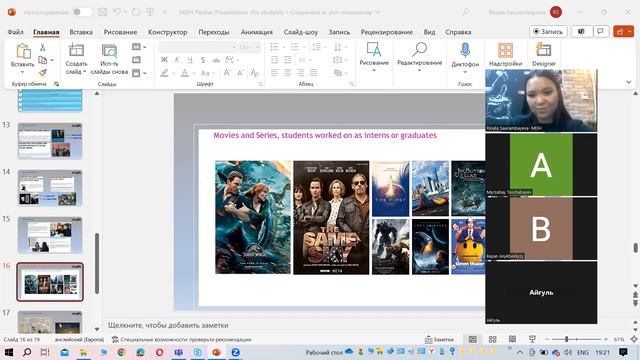Select slide 14 thumbnail
The width and height of the screenshot is (640, 360).
pos(50,188)
